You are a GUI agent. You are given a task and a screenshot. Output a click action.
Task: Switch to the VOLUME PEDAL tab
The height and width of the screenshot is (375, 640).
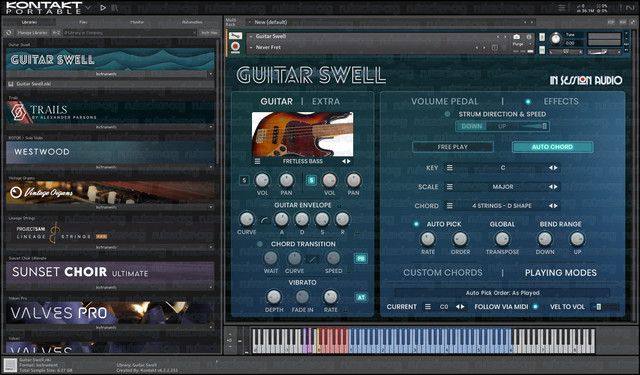pyautogui.click(x=444, y=102)
